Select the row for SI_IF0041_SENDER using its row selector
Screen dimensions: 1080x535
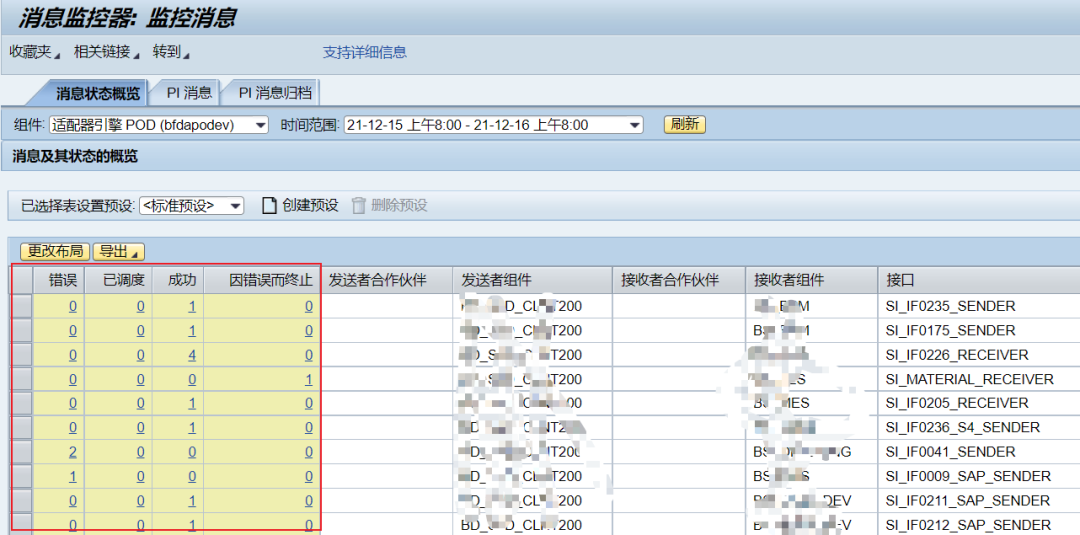[x=22, y=452]
